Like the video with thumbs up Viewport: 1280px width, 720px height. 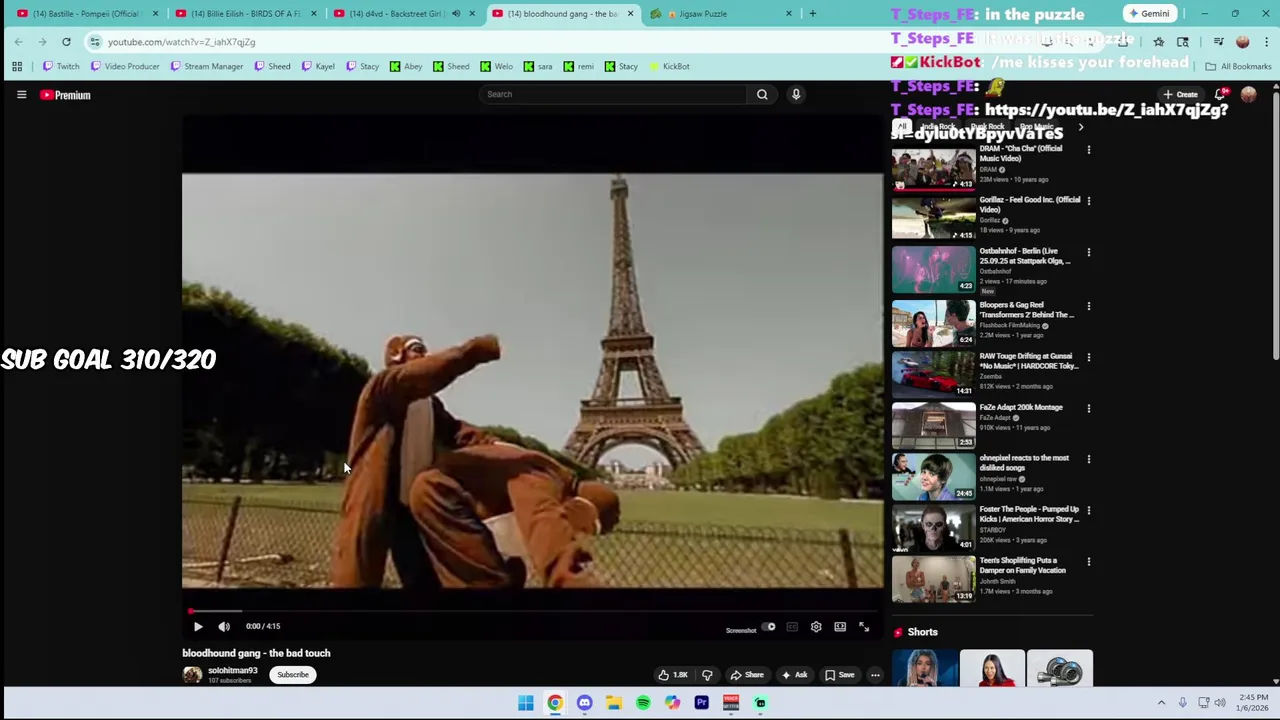pos(672,675)
